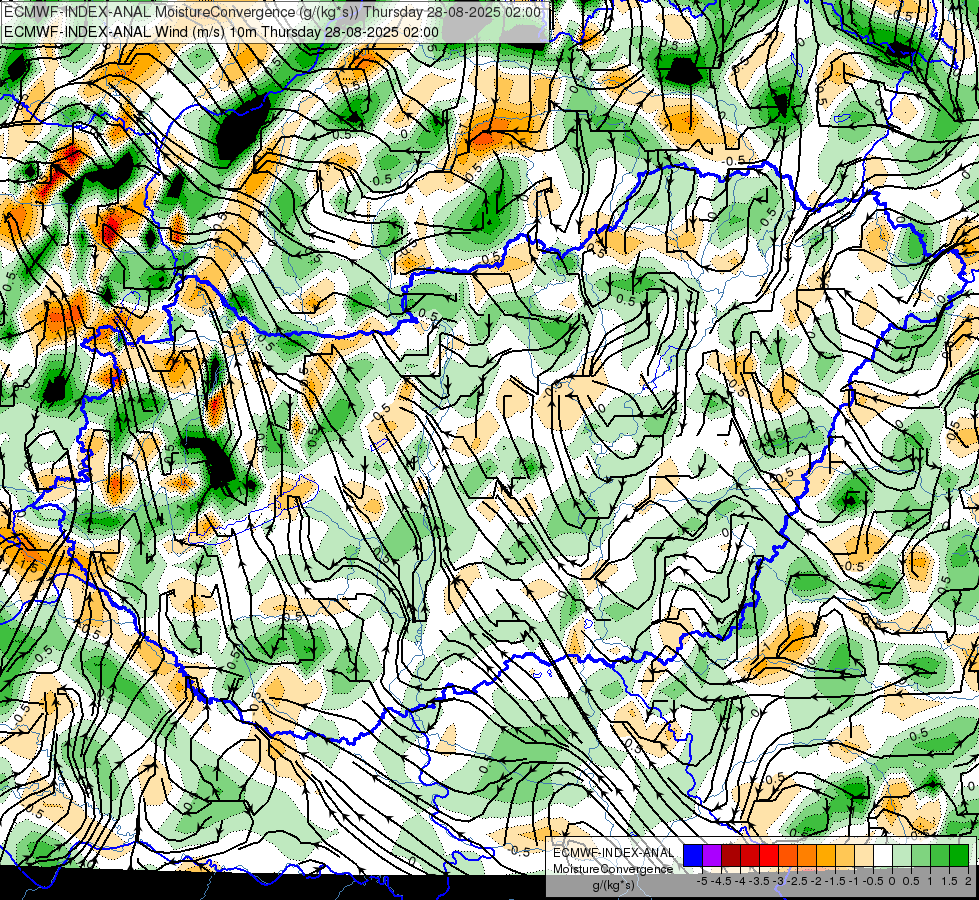979x900 pixels.
Task: Click legend swatch between -3 and -2.5
Action: pos(788,856)
